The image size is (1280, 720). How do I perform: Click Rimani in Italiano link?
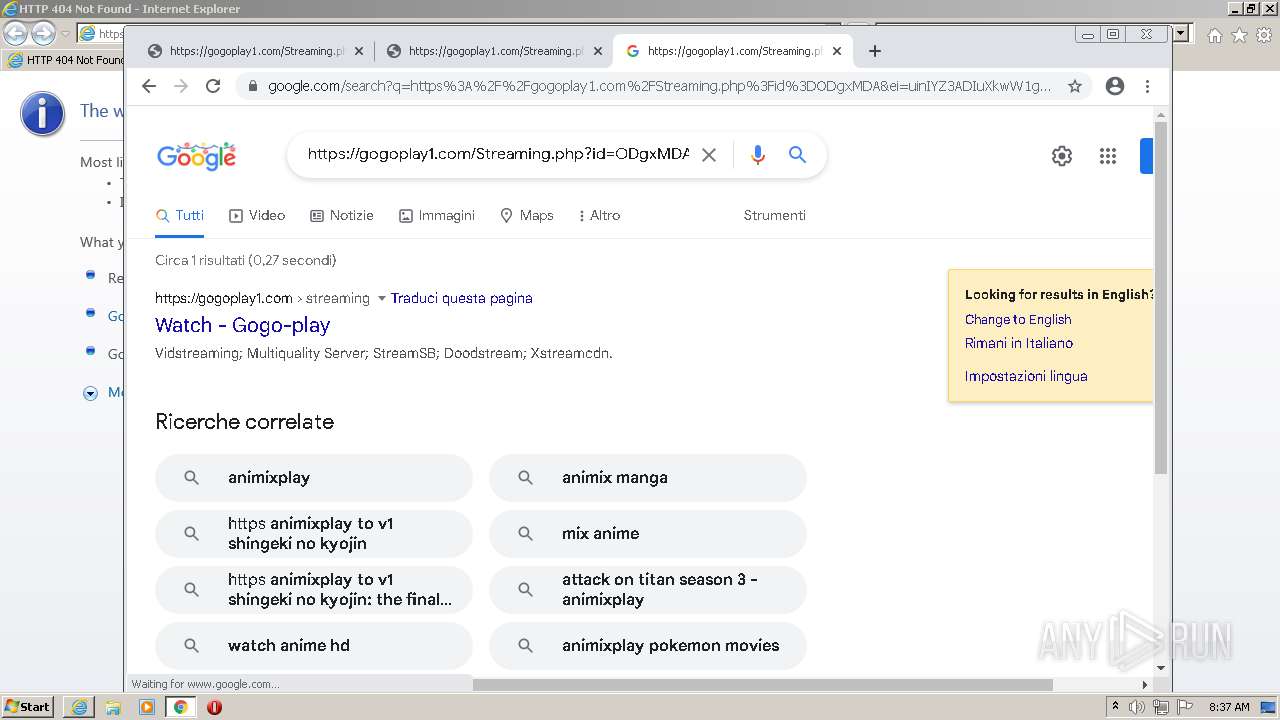pyautogui.click(x=1019, y=343)
